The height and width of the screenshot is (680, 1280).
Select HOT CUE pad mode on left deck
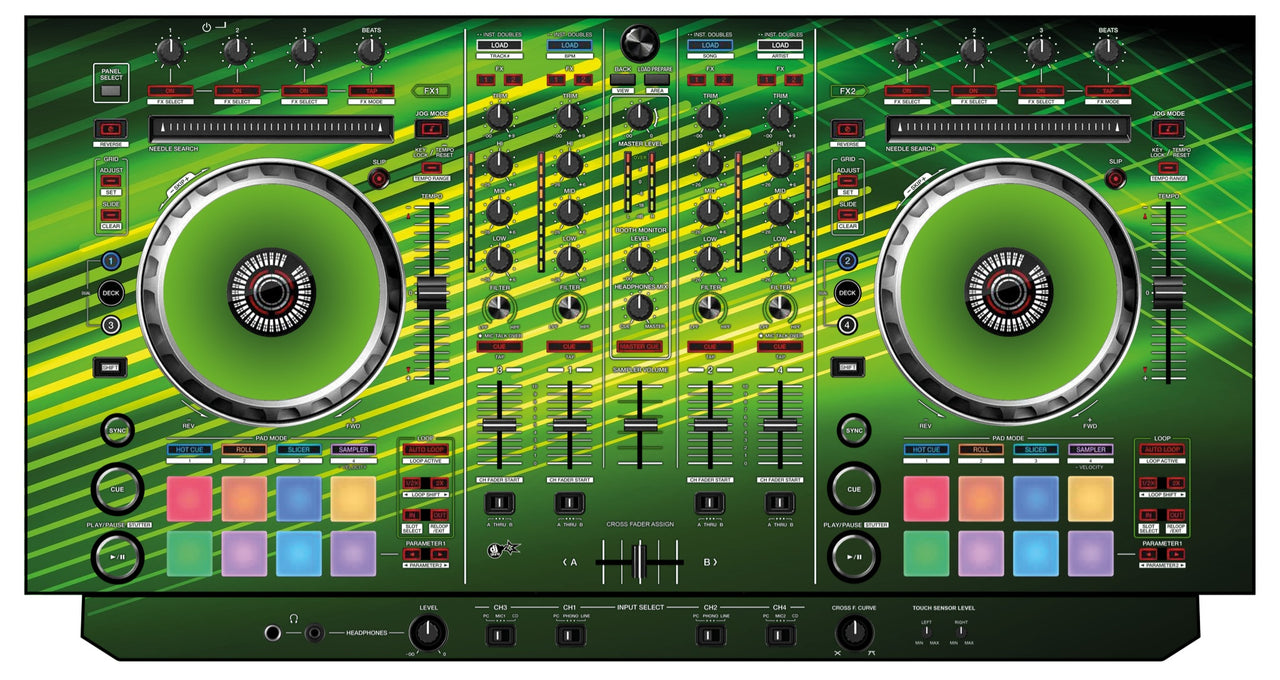tap(189, 450)
